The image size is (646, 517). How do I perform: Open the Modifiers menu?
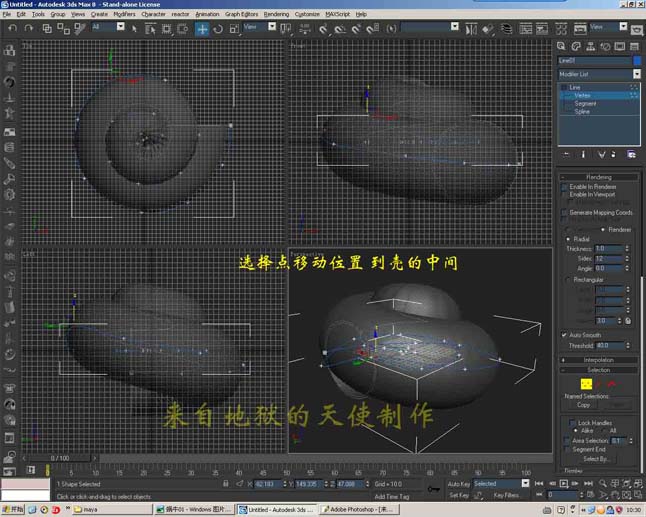124,14
